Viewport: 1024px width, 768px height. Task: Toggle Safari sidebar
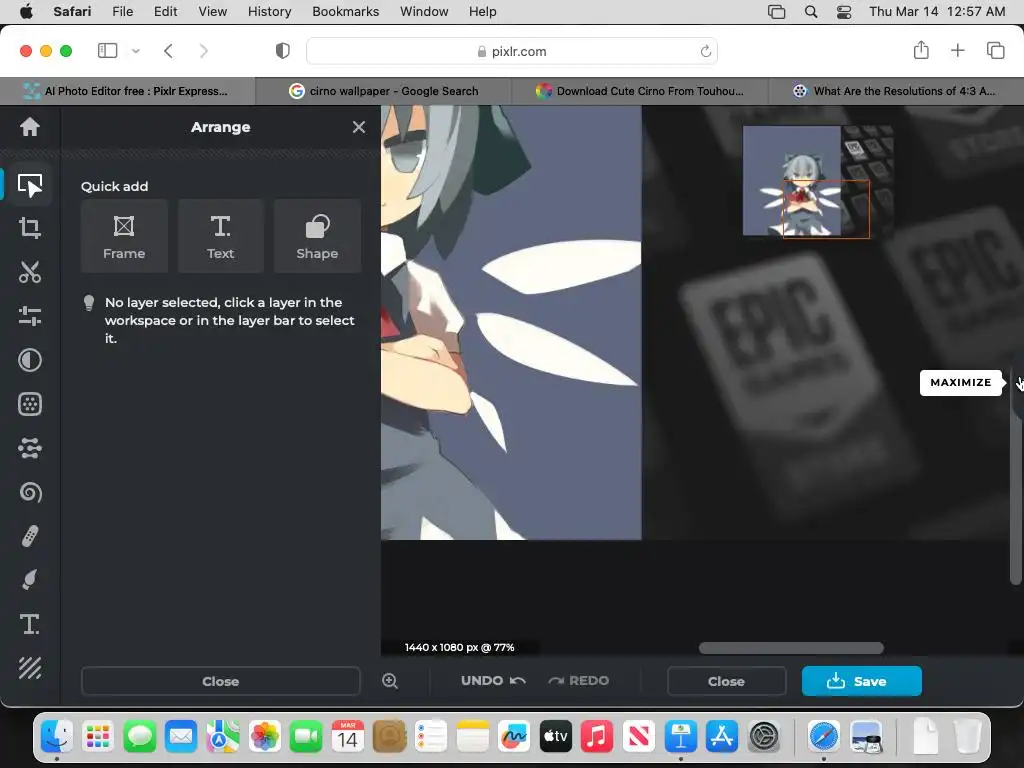click(x=108, y=51)
